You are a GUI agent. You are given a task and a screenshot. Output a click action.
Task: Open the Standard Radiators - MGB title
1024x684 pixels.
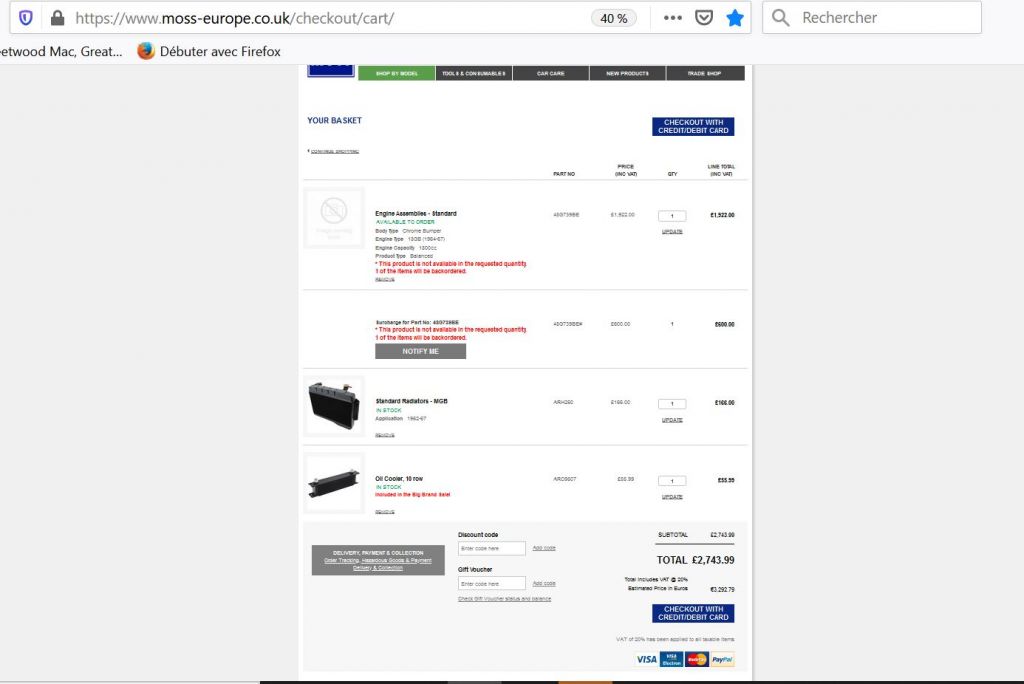tap(411, 401)
